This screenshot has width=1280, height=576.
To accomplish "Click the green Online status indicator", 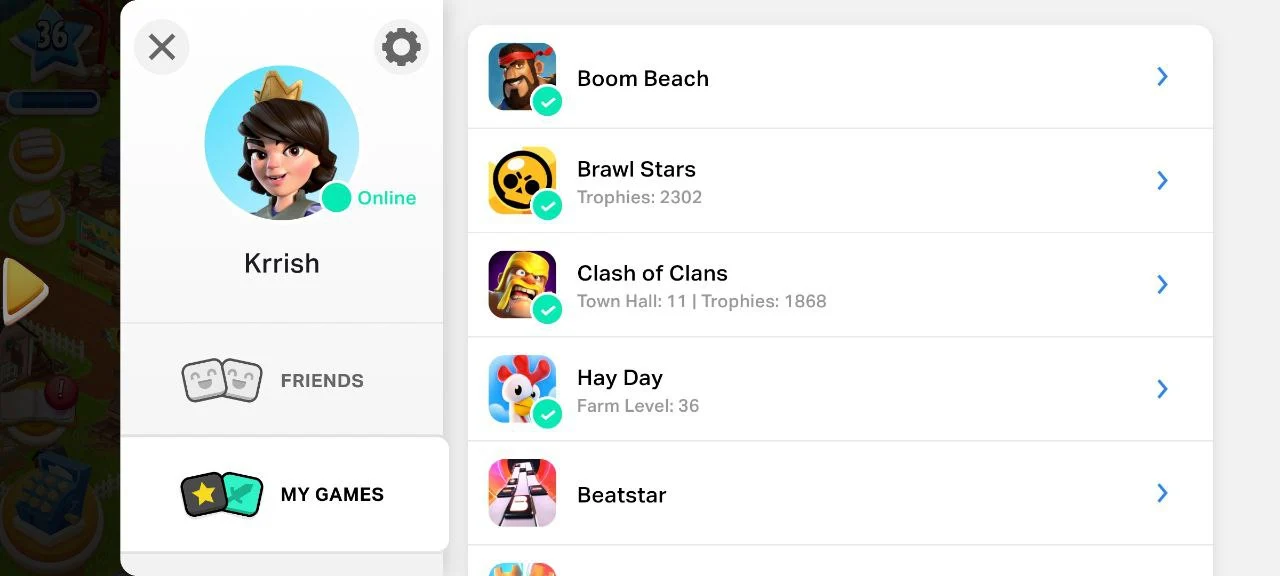I will pos(337,198).
